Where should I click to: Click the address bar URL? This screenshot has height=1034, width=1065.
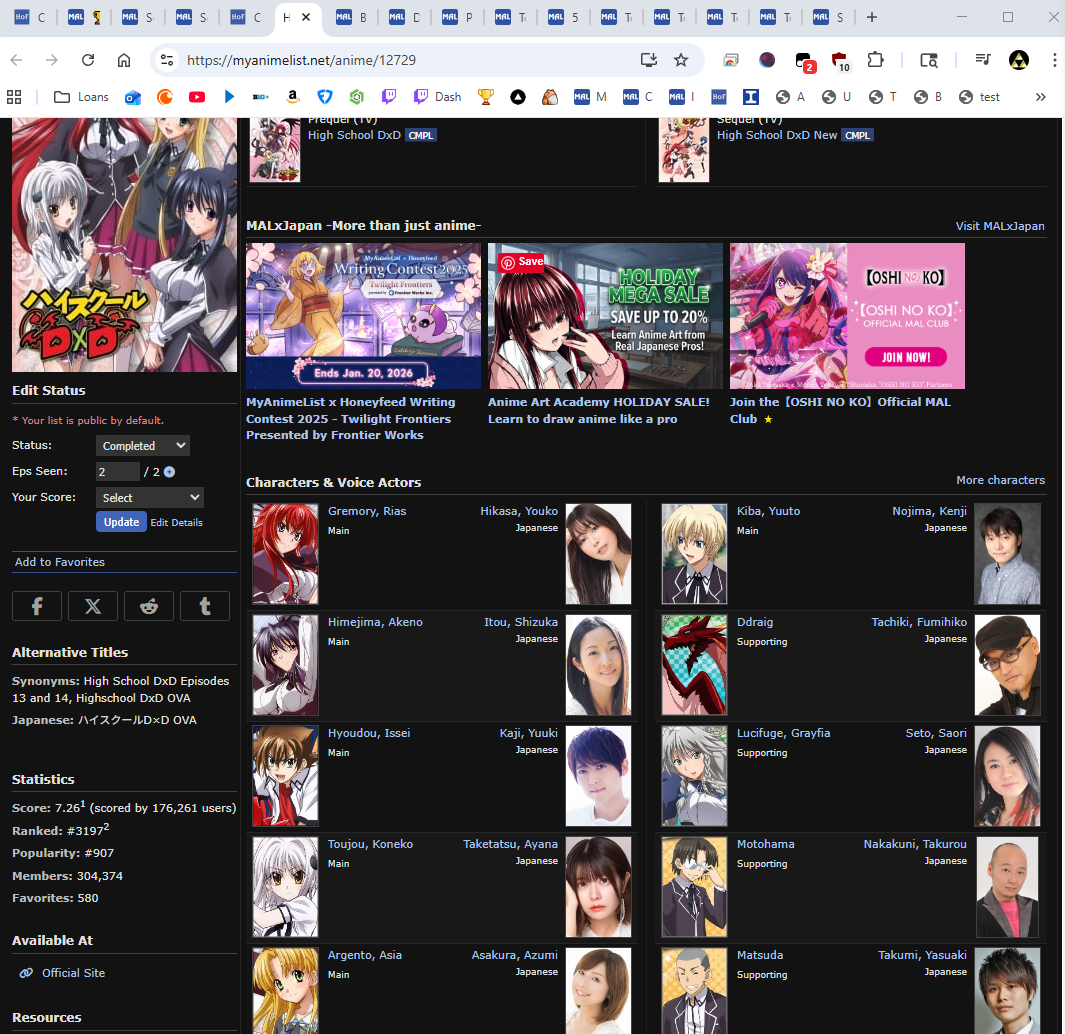[302, 60]
